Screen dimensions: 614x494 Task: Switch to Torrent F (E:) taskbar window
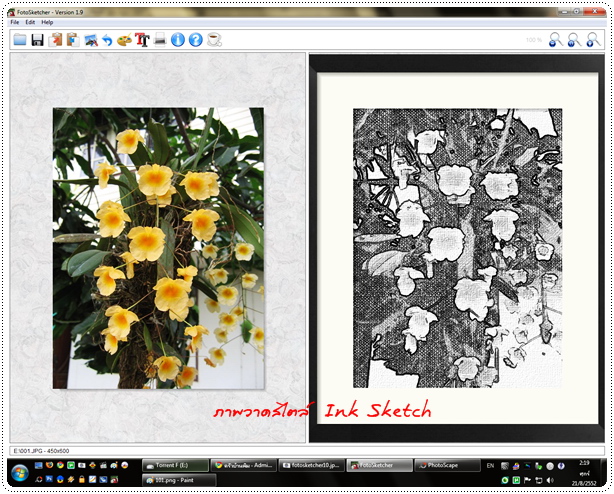point(175,465)
